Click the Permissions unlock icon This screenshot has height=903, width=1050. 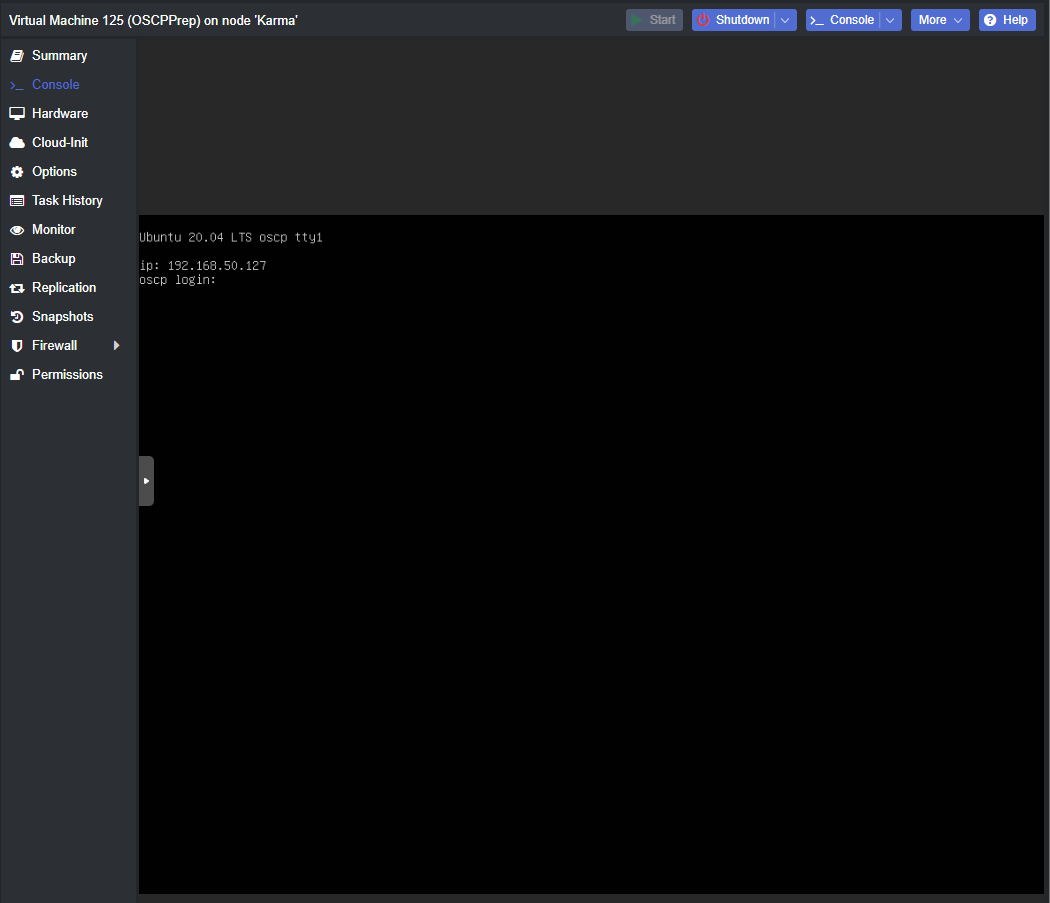(17, 374)
